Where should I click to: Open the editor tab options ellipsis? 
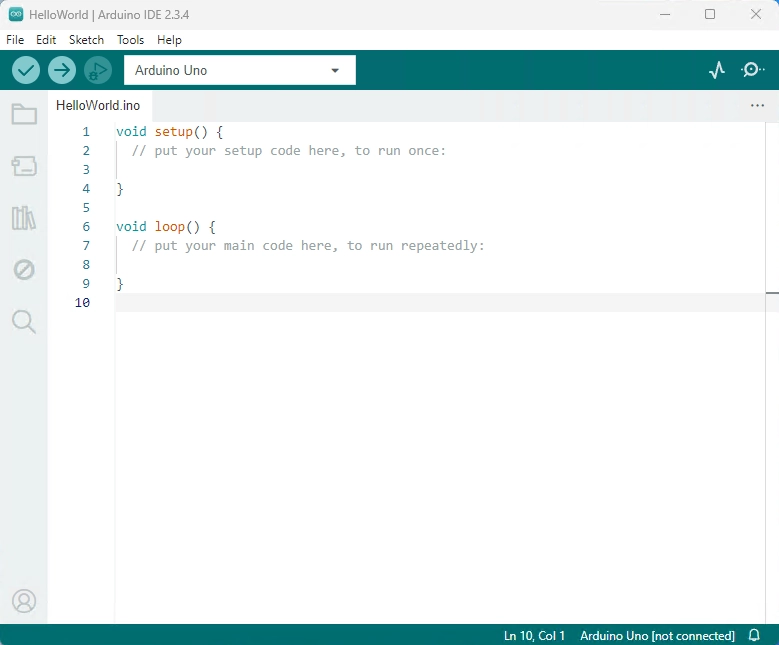[x=757, y=105]
